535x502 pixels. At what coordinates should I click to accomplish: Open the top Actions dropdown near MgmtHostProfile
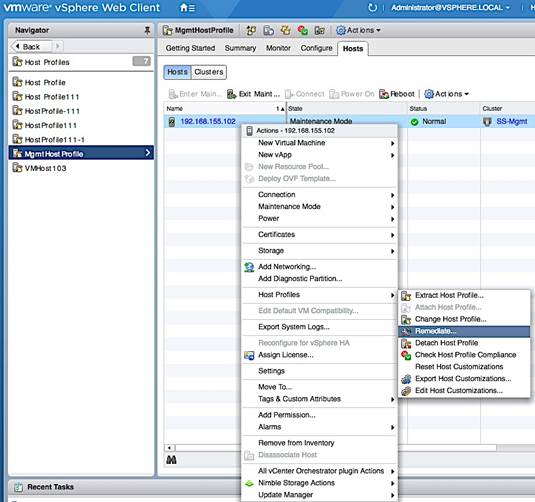[358, 30]
